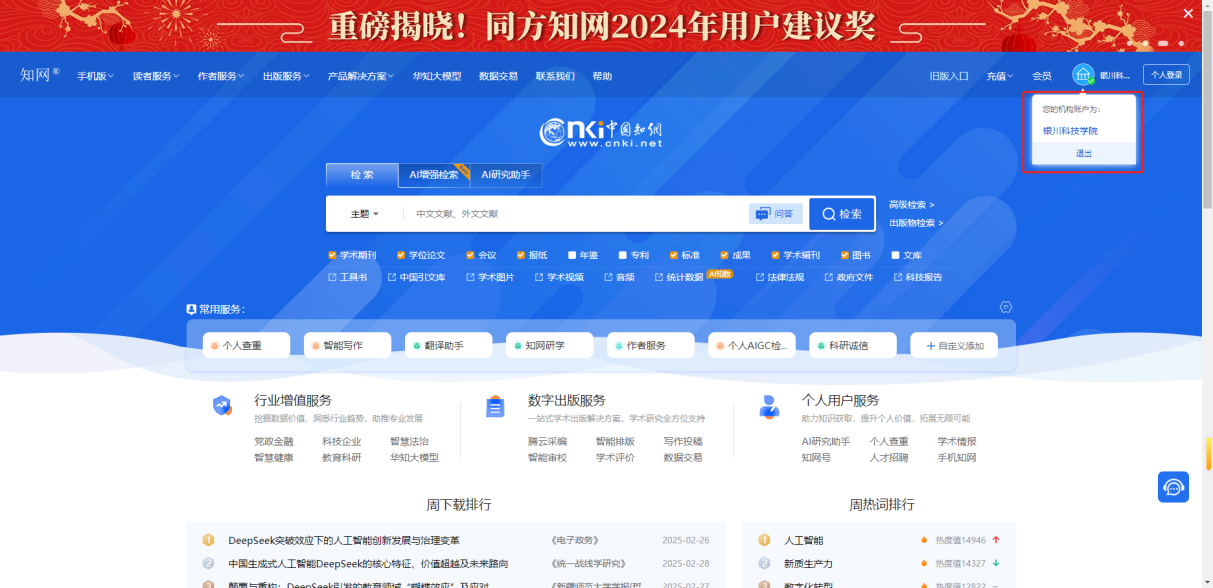Click the search input for 中文文献、外文文献
1213x588 pixels.
tap(575, 214)
